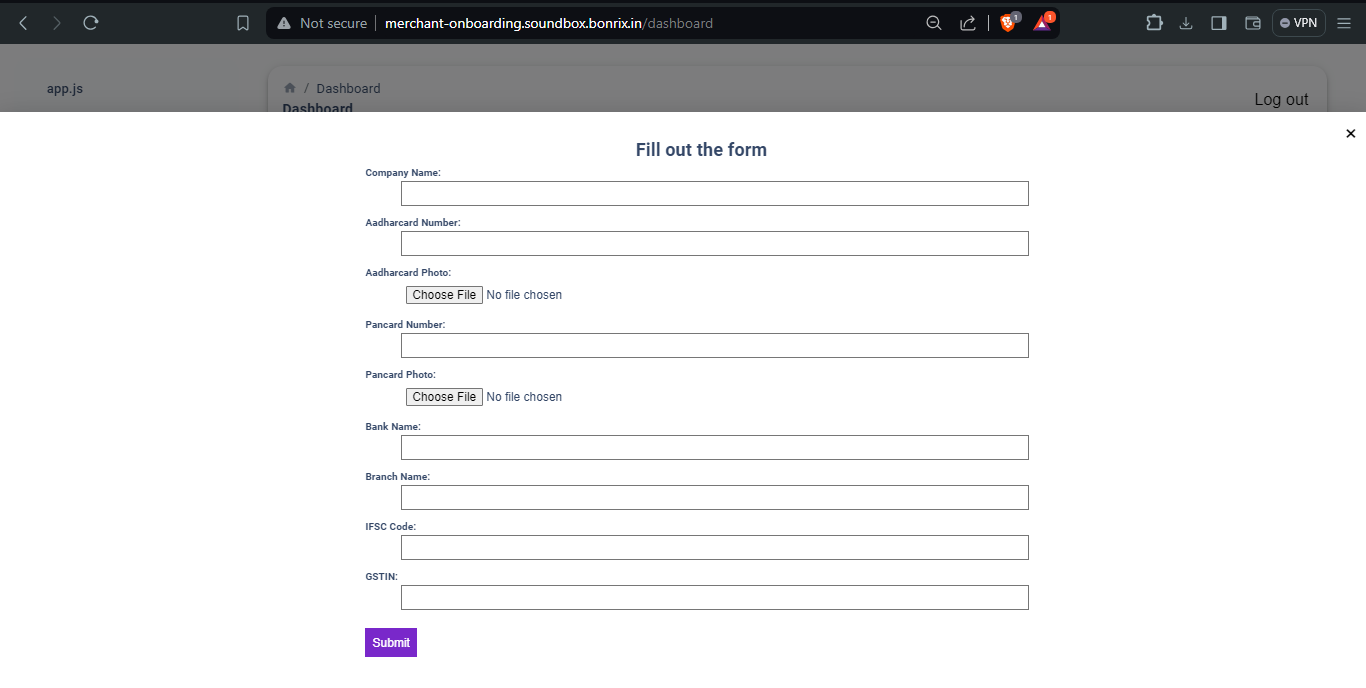Screen dimensions: 1366x688
Task: Click the back navigation arrow
Action: [x=22, y=22]
